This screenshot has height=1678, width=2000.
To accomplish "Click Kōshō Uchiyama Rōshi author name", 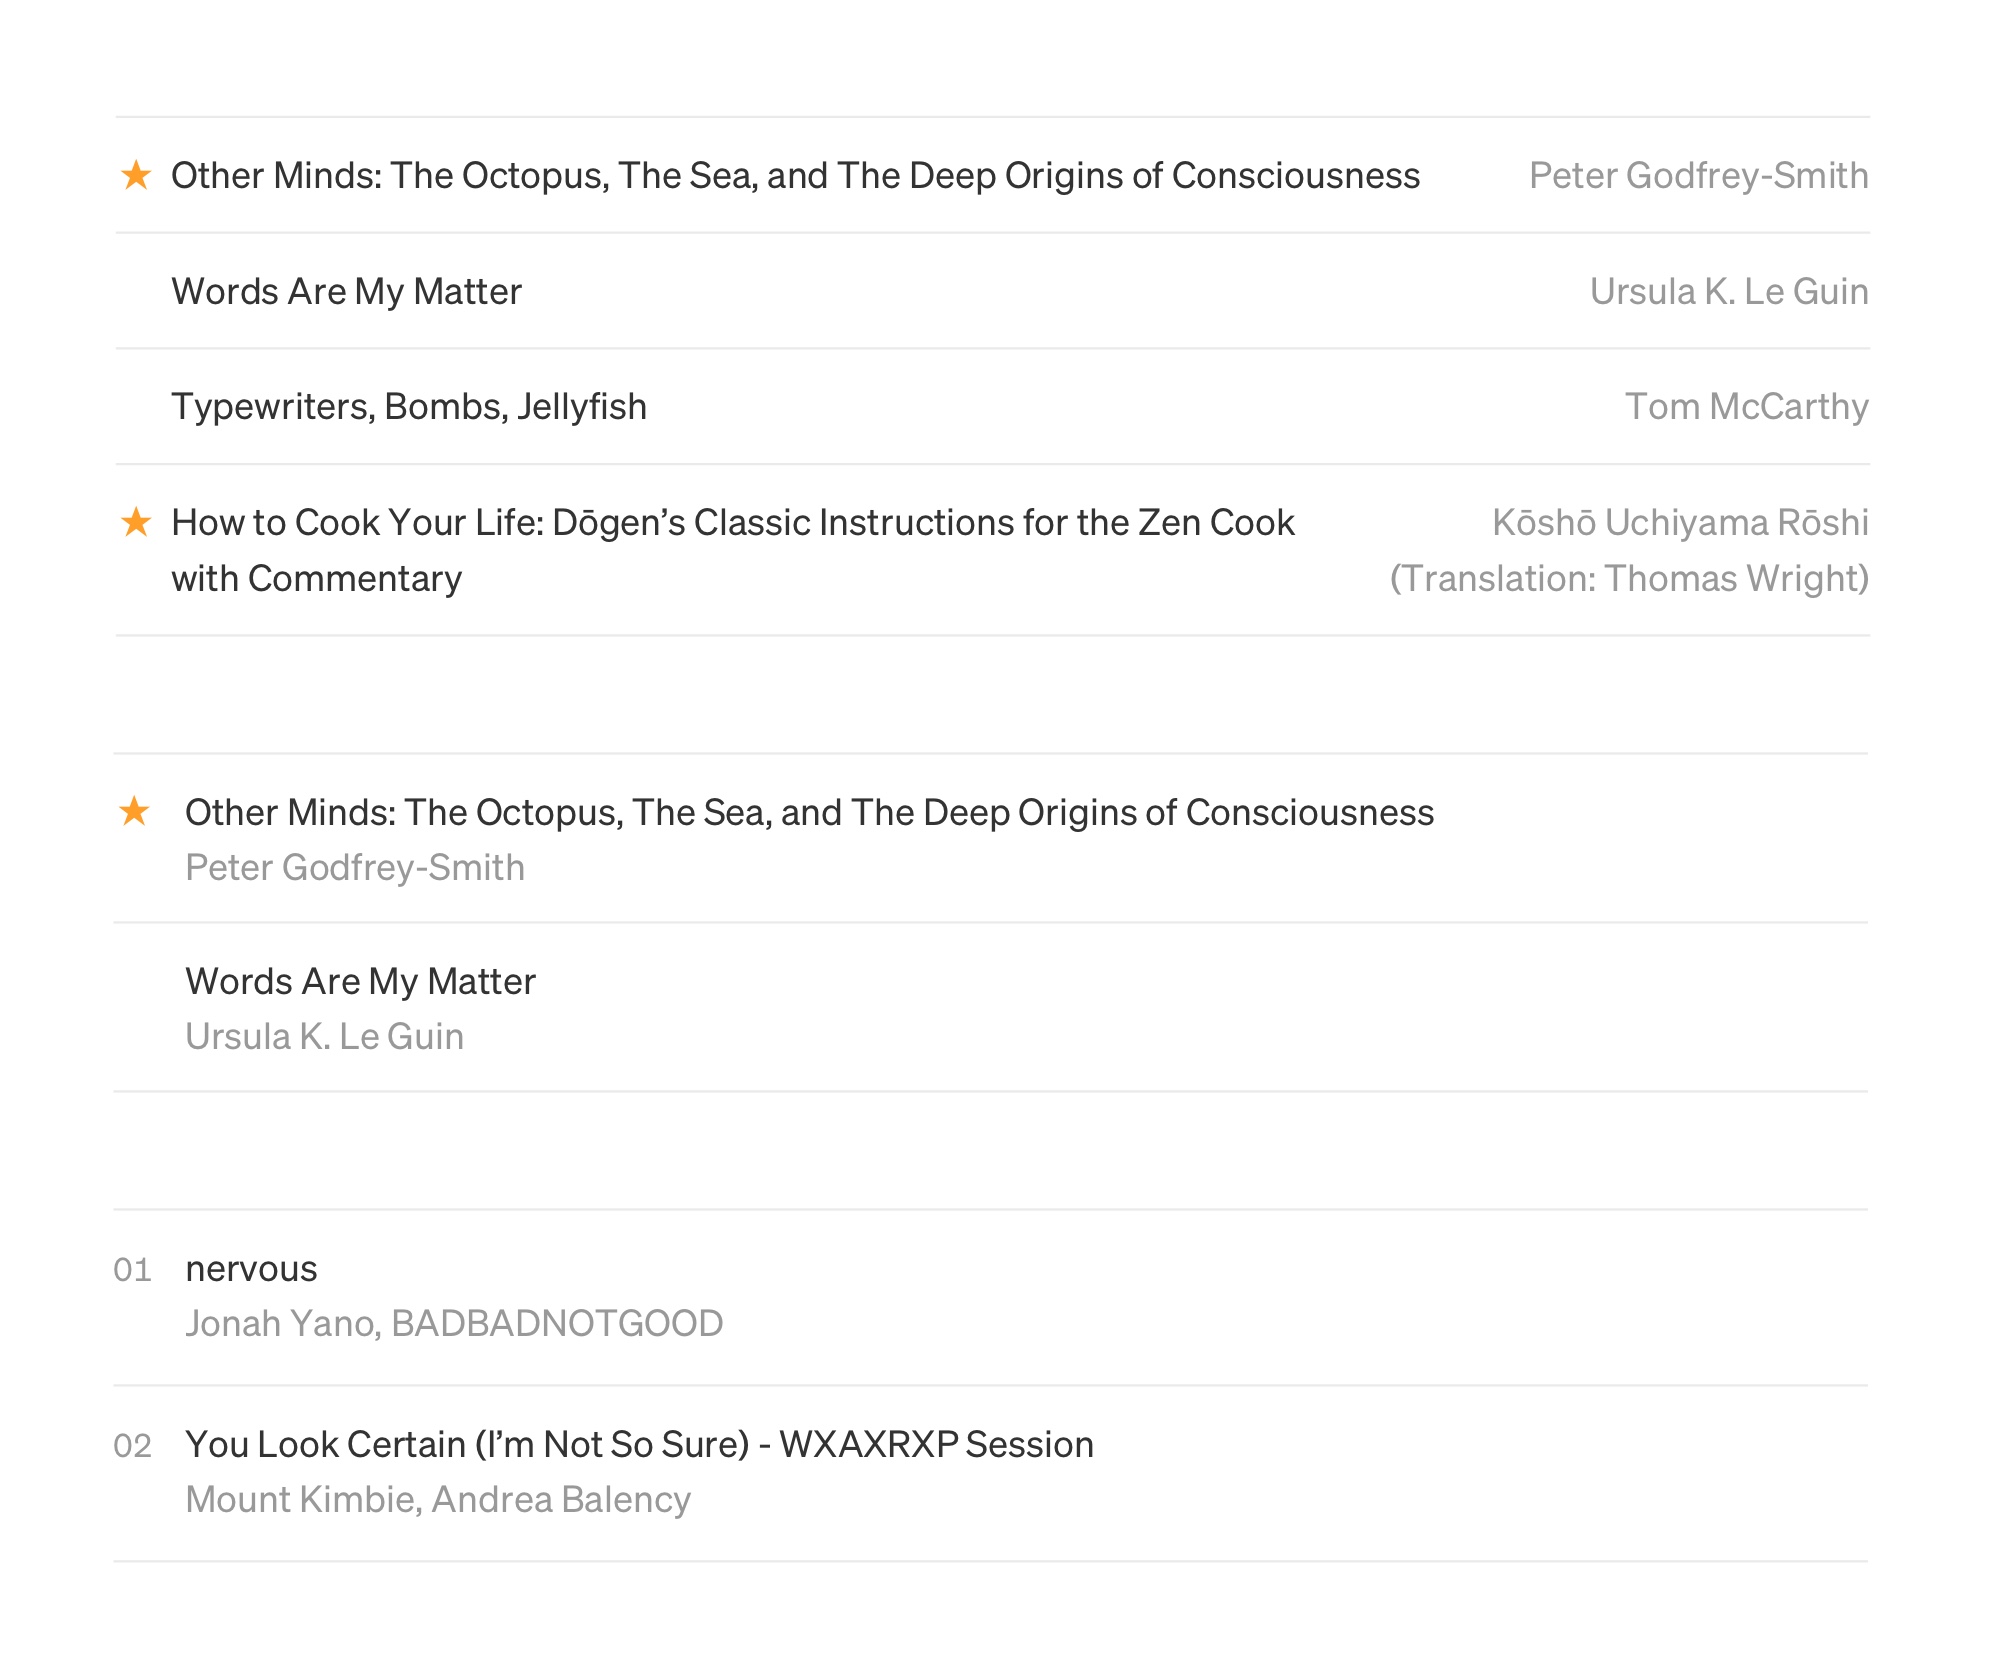I will click(x=1680, y=522).
